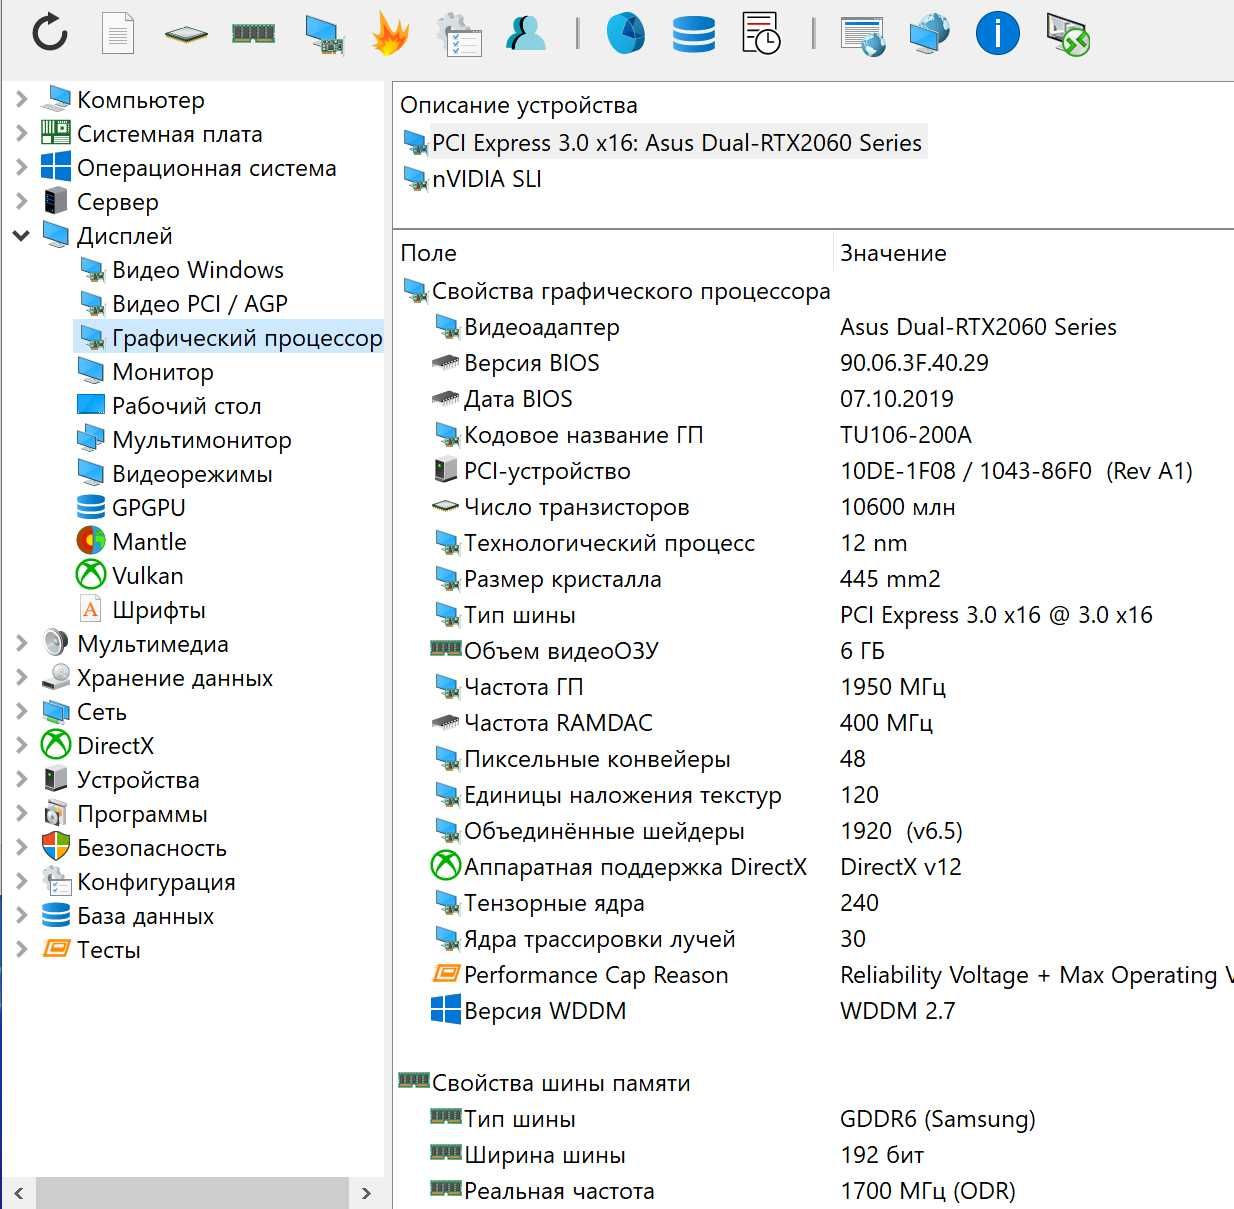Click the right arrow of horizontal scrollbar

point(366,1193)
